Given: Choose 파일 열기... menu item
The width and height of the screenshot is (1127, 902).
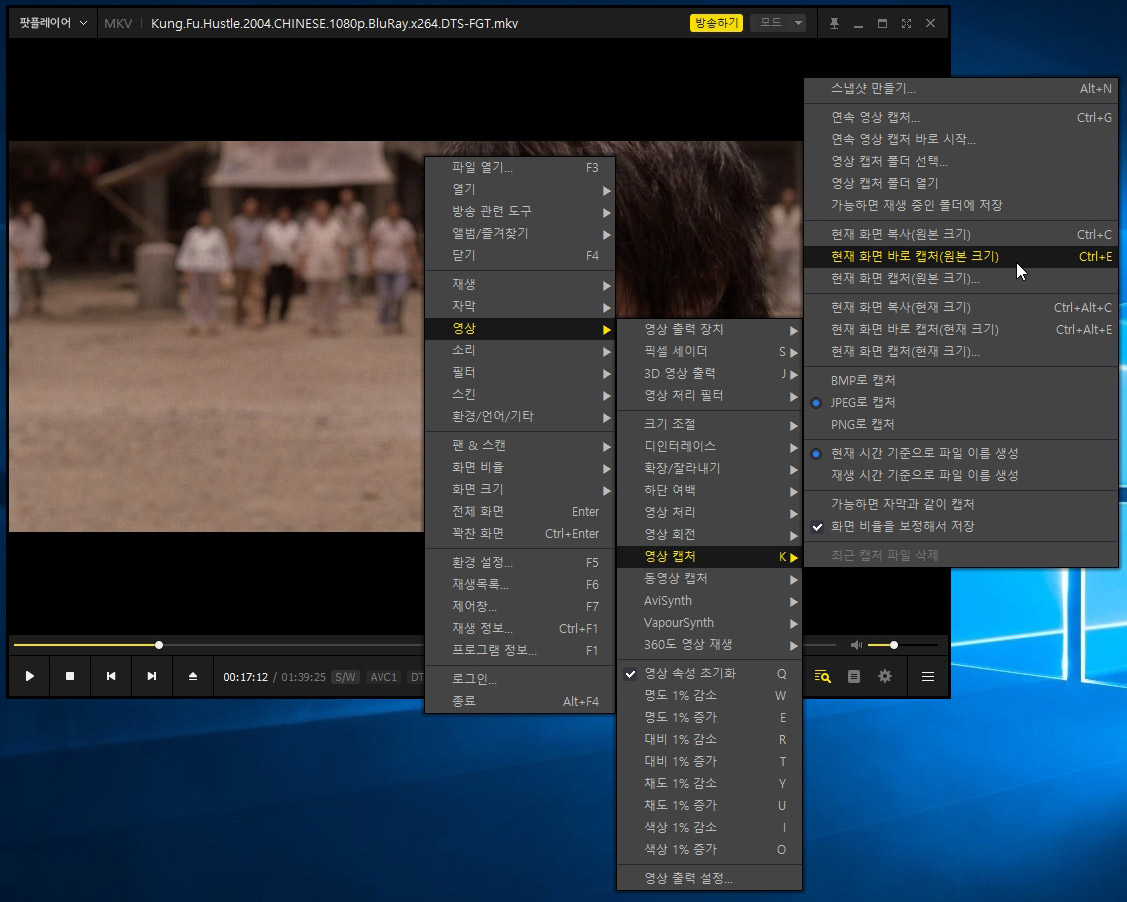Looking at the screenshot, I should [520, 167].
